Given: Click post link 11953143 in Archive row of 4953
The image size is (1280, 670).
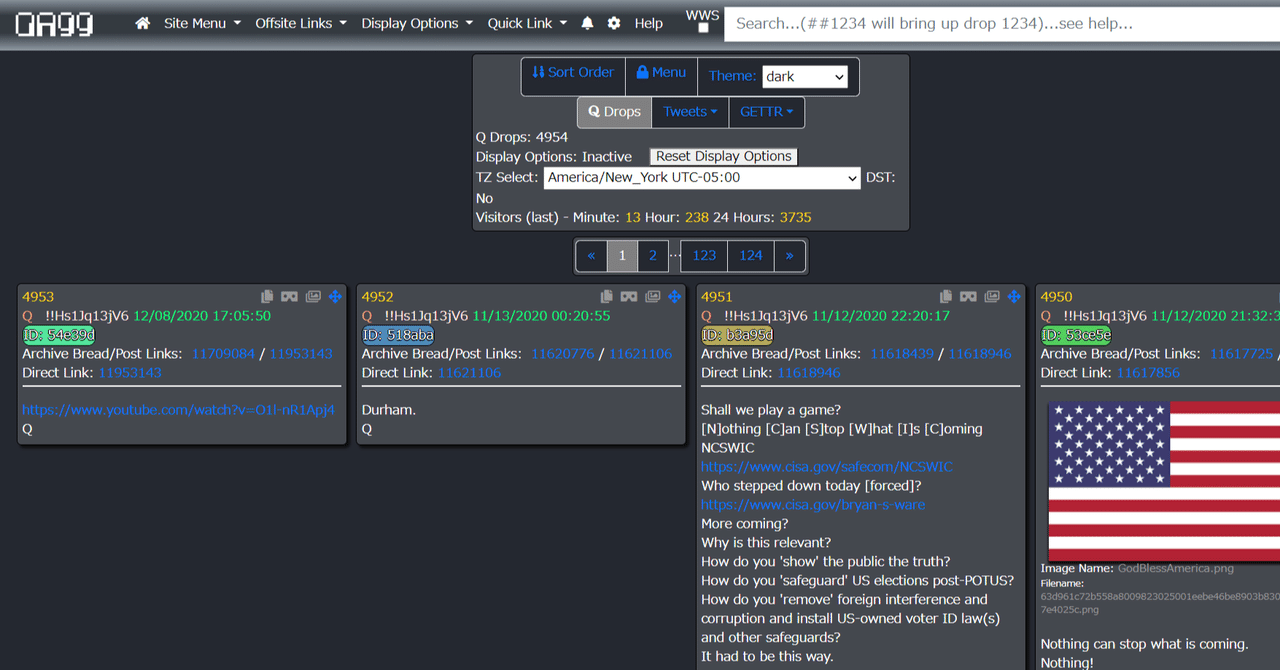Looking at the screenshot, I should [301, 354].
